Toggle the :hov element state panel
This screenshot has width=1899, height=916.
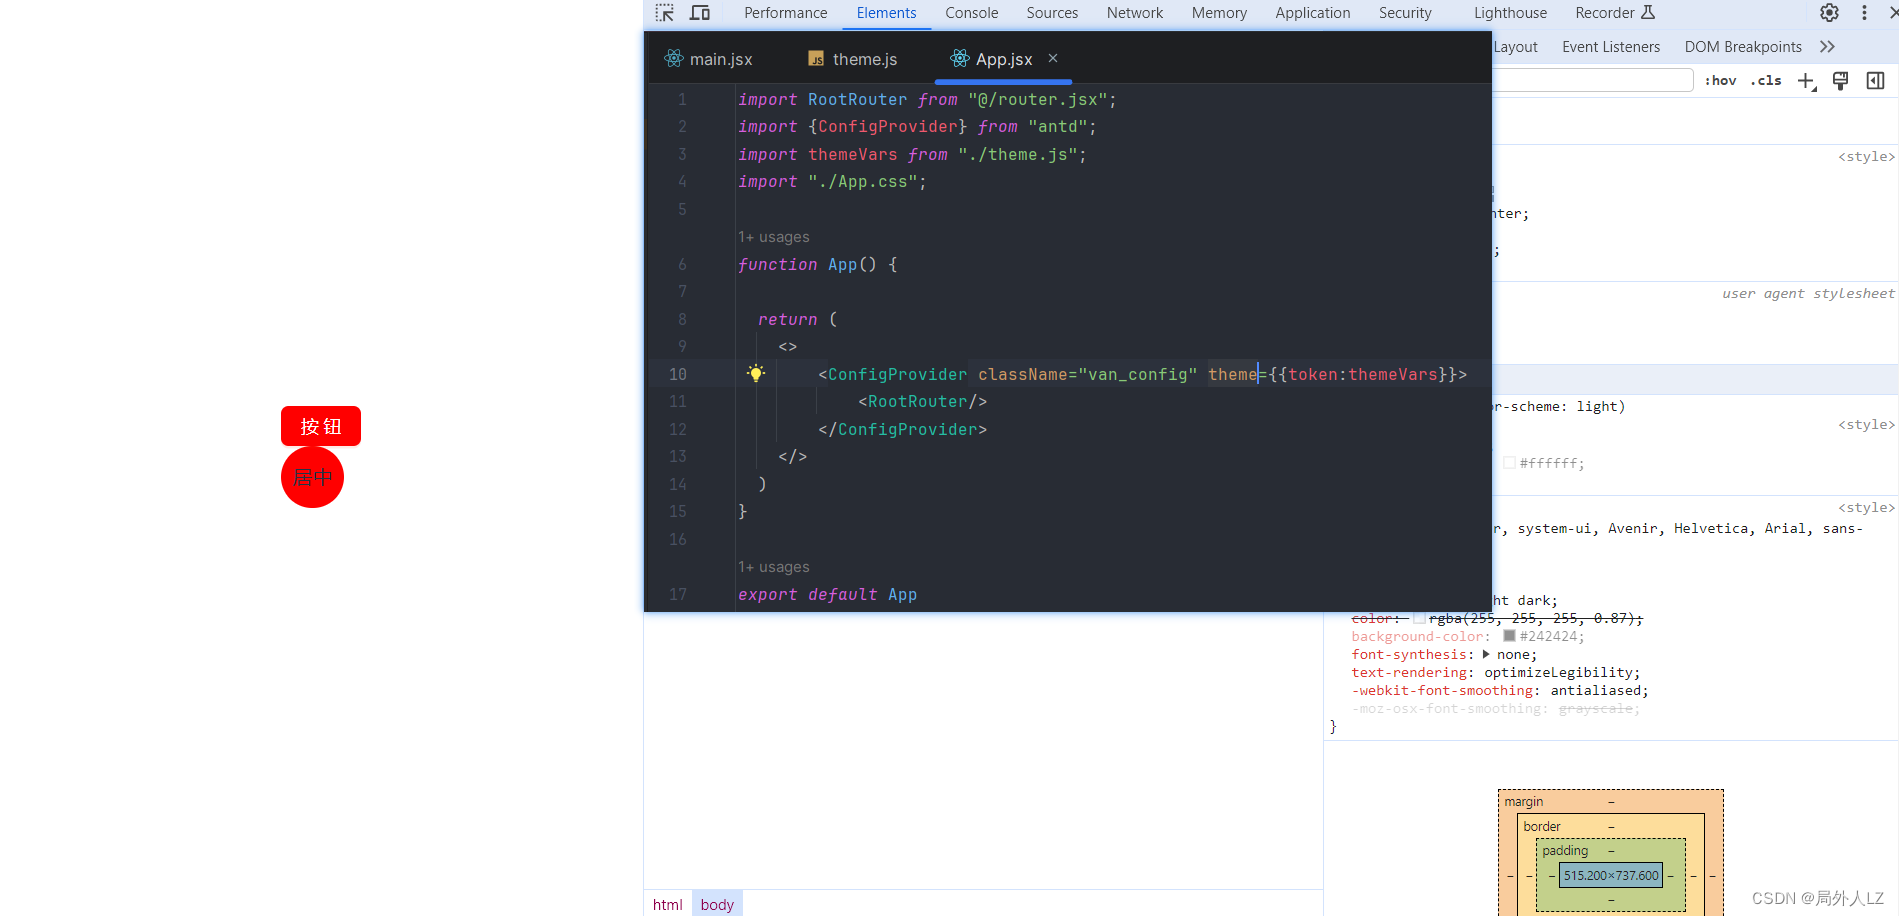coord(1720,81)
